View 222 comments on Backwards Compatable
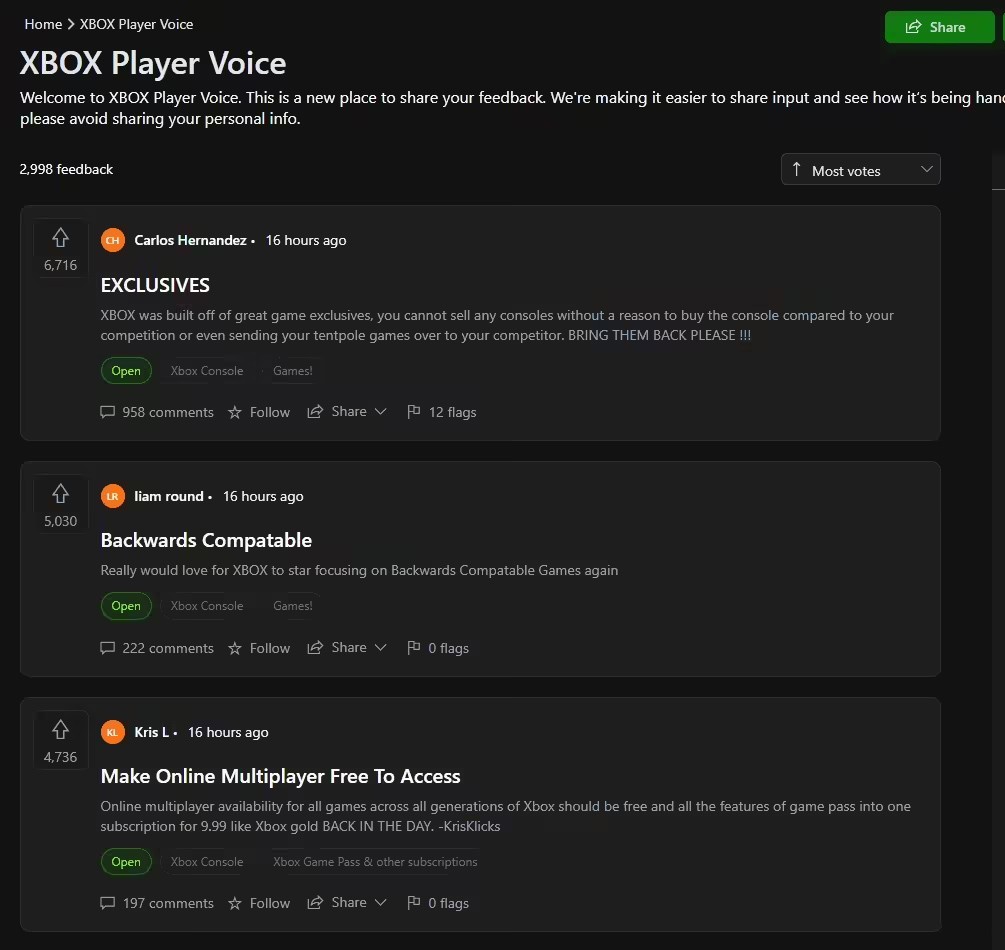 [168, 648]
